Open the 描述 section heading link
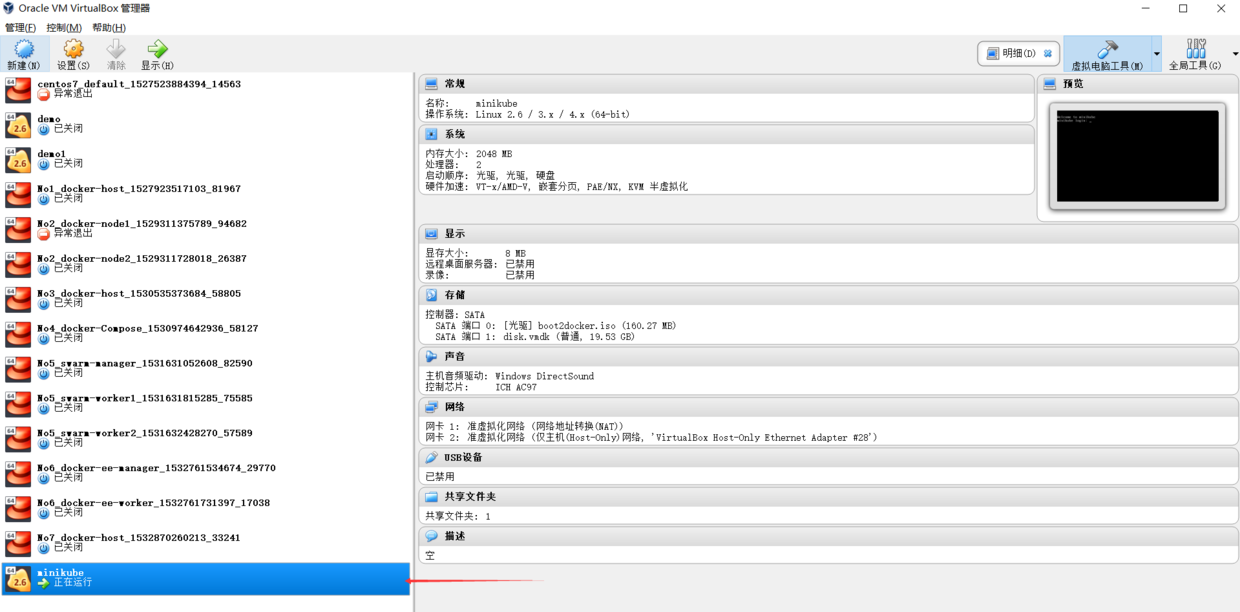 coord(455,536)
